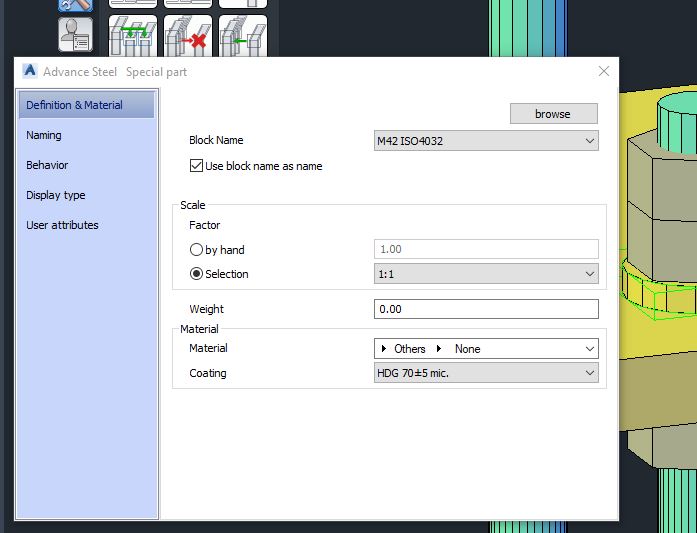Click the Block Name label
Screen dimensions: 697x533
[216, 140]
